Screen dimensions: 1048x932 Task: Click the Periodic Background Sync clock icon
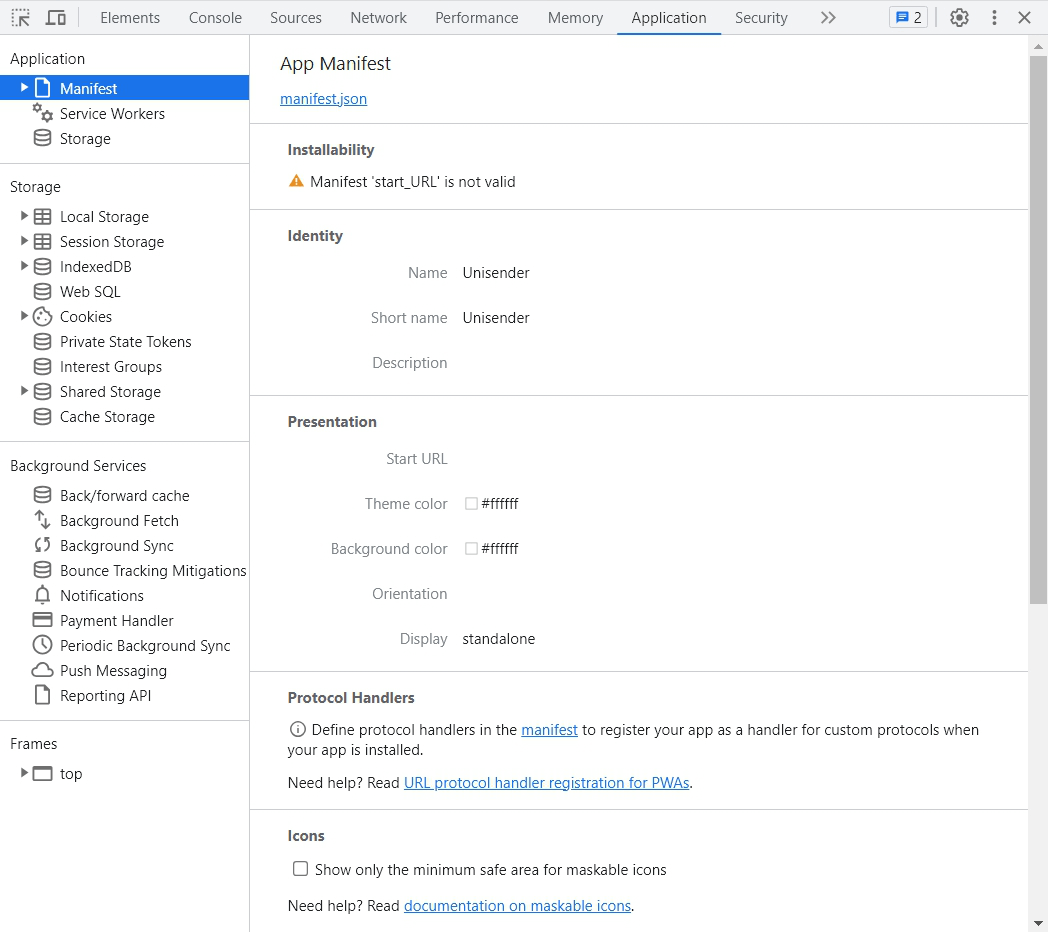(x=43, y=645)
